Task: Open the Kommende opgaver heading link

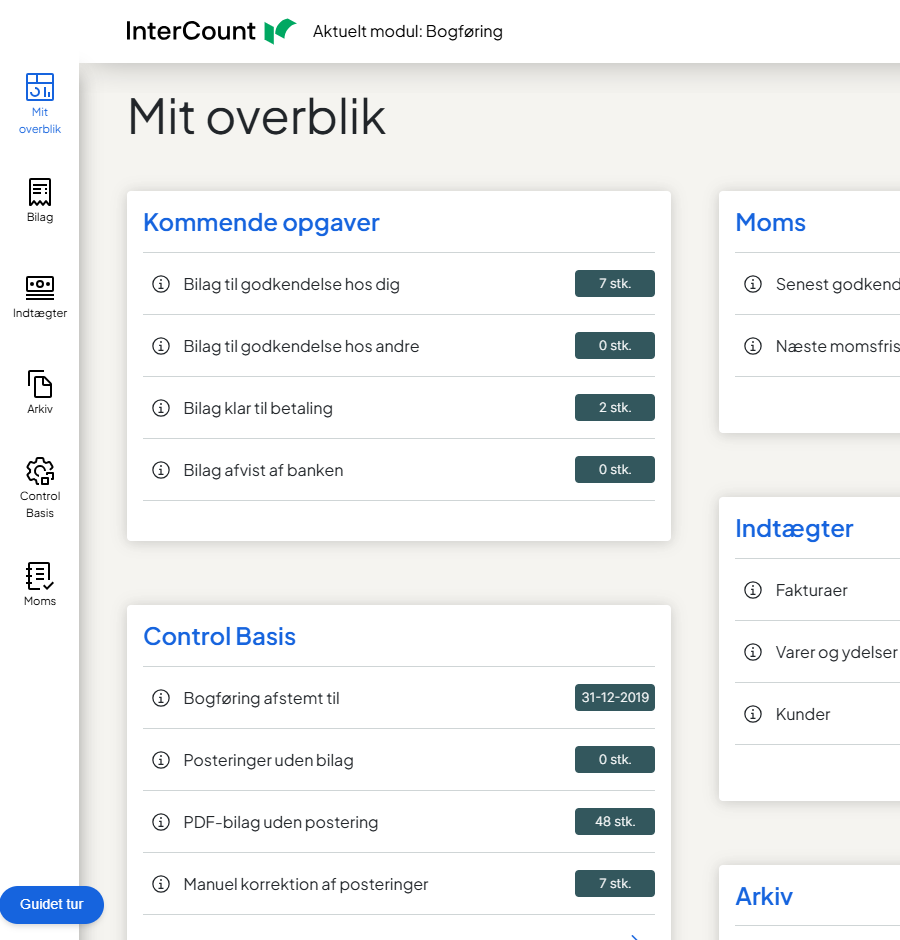Action: 261,222
